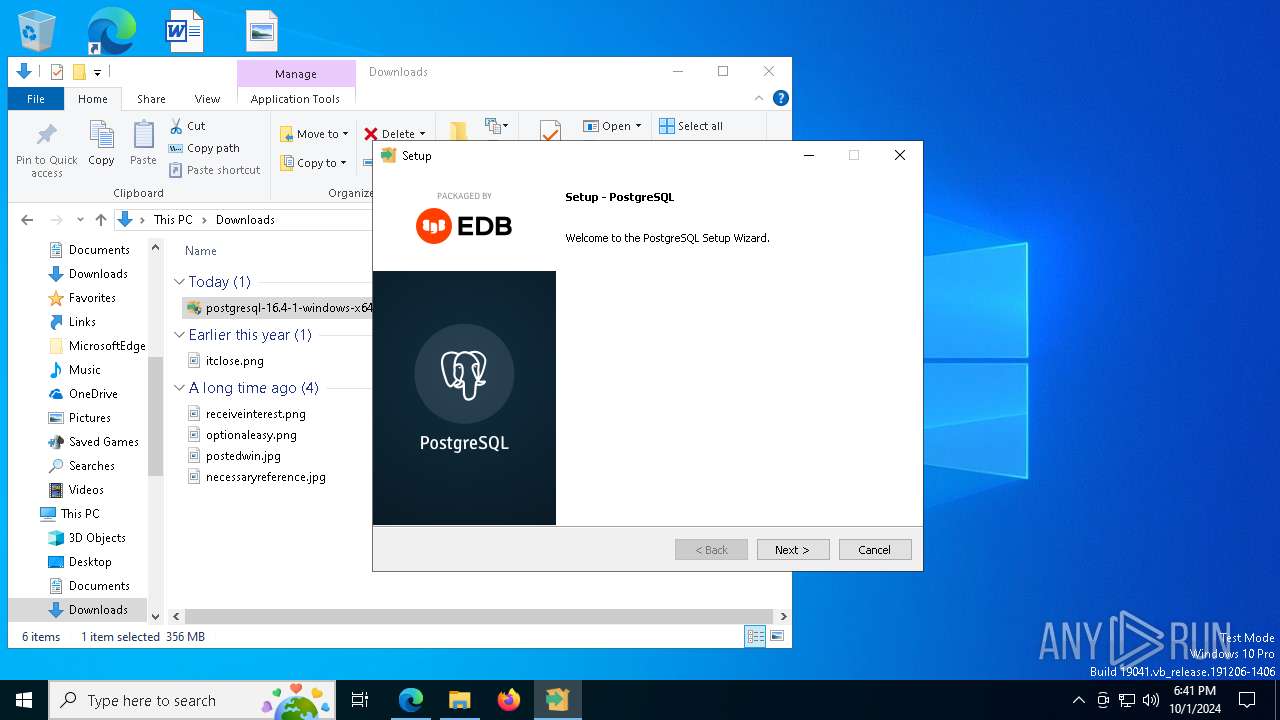
Task: Open the Copy to dropdown
Action: click(313, 163)
